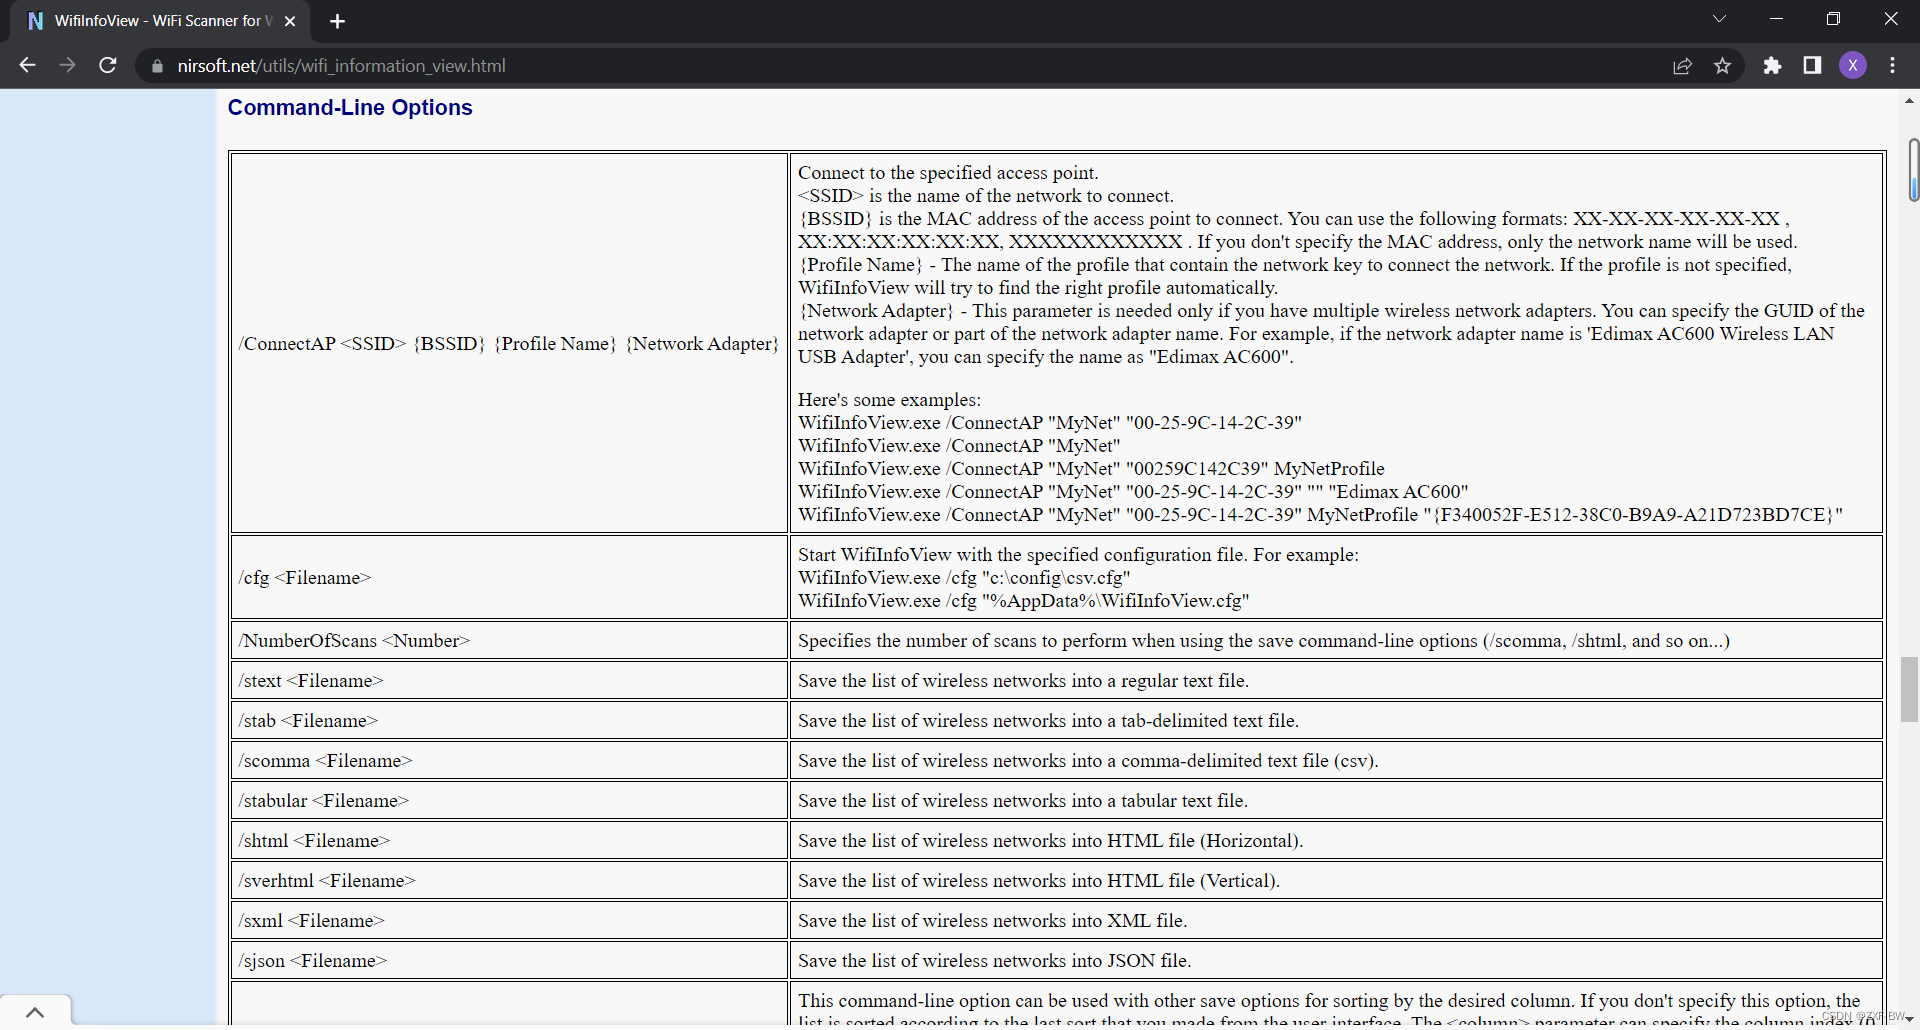The image size is (1920, 1030).
Task: Click the '<SSID> is the name of the network' line
Action: (x=986, y=195)
